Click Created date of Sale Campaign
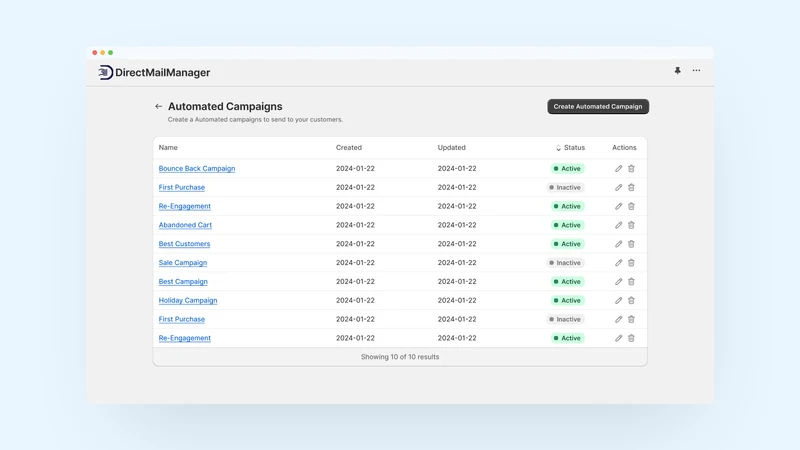The height and width of the screenshot is (450, 800). (x=355, y=263)
